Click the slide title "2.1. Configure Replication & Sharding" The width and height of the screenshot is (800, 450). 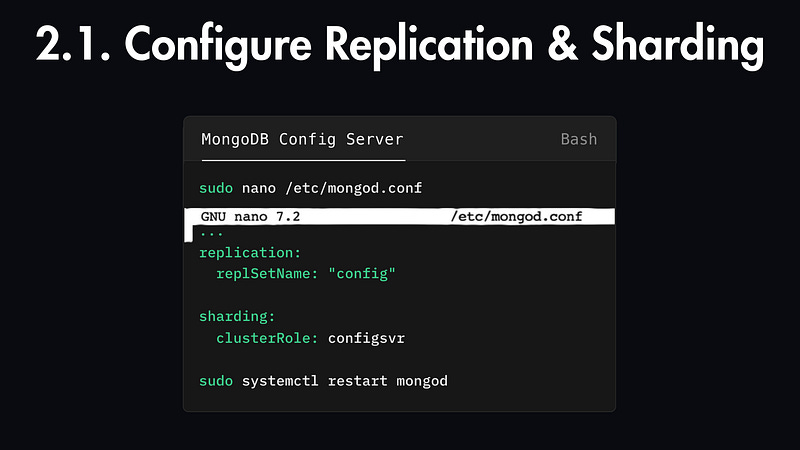400,45
